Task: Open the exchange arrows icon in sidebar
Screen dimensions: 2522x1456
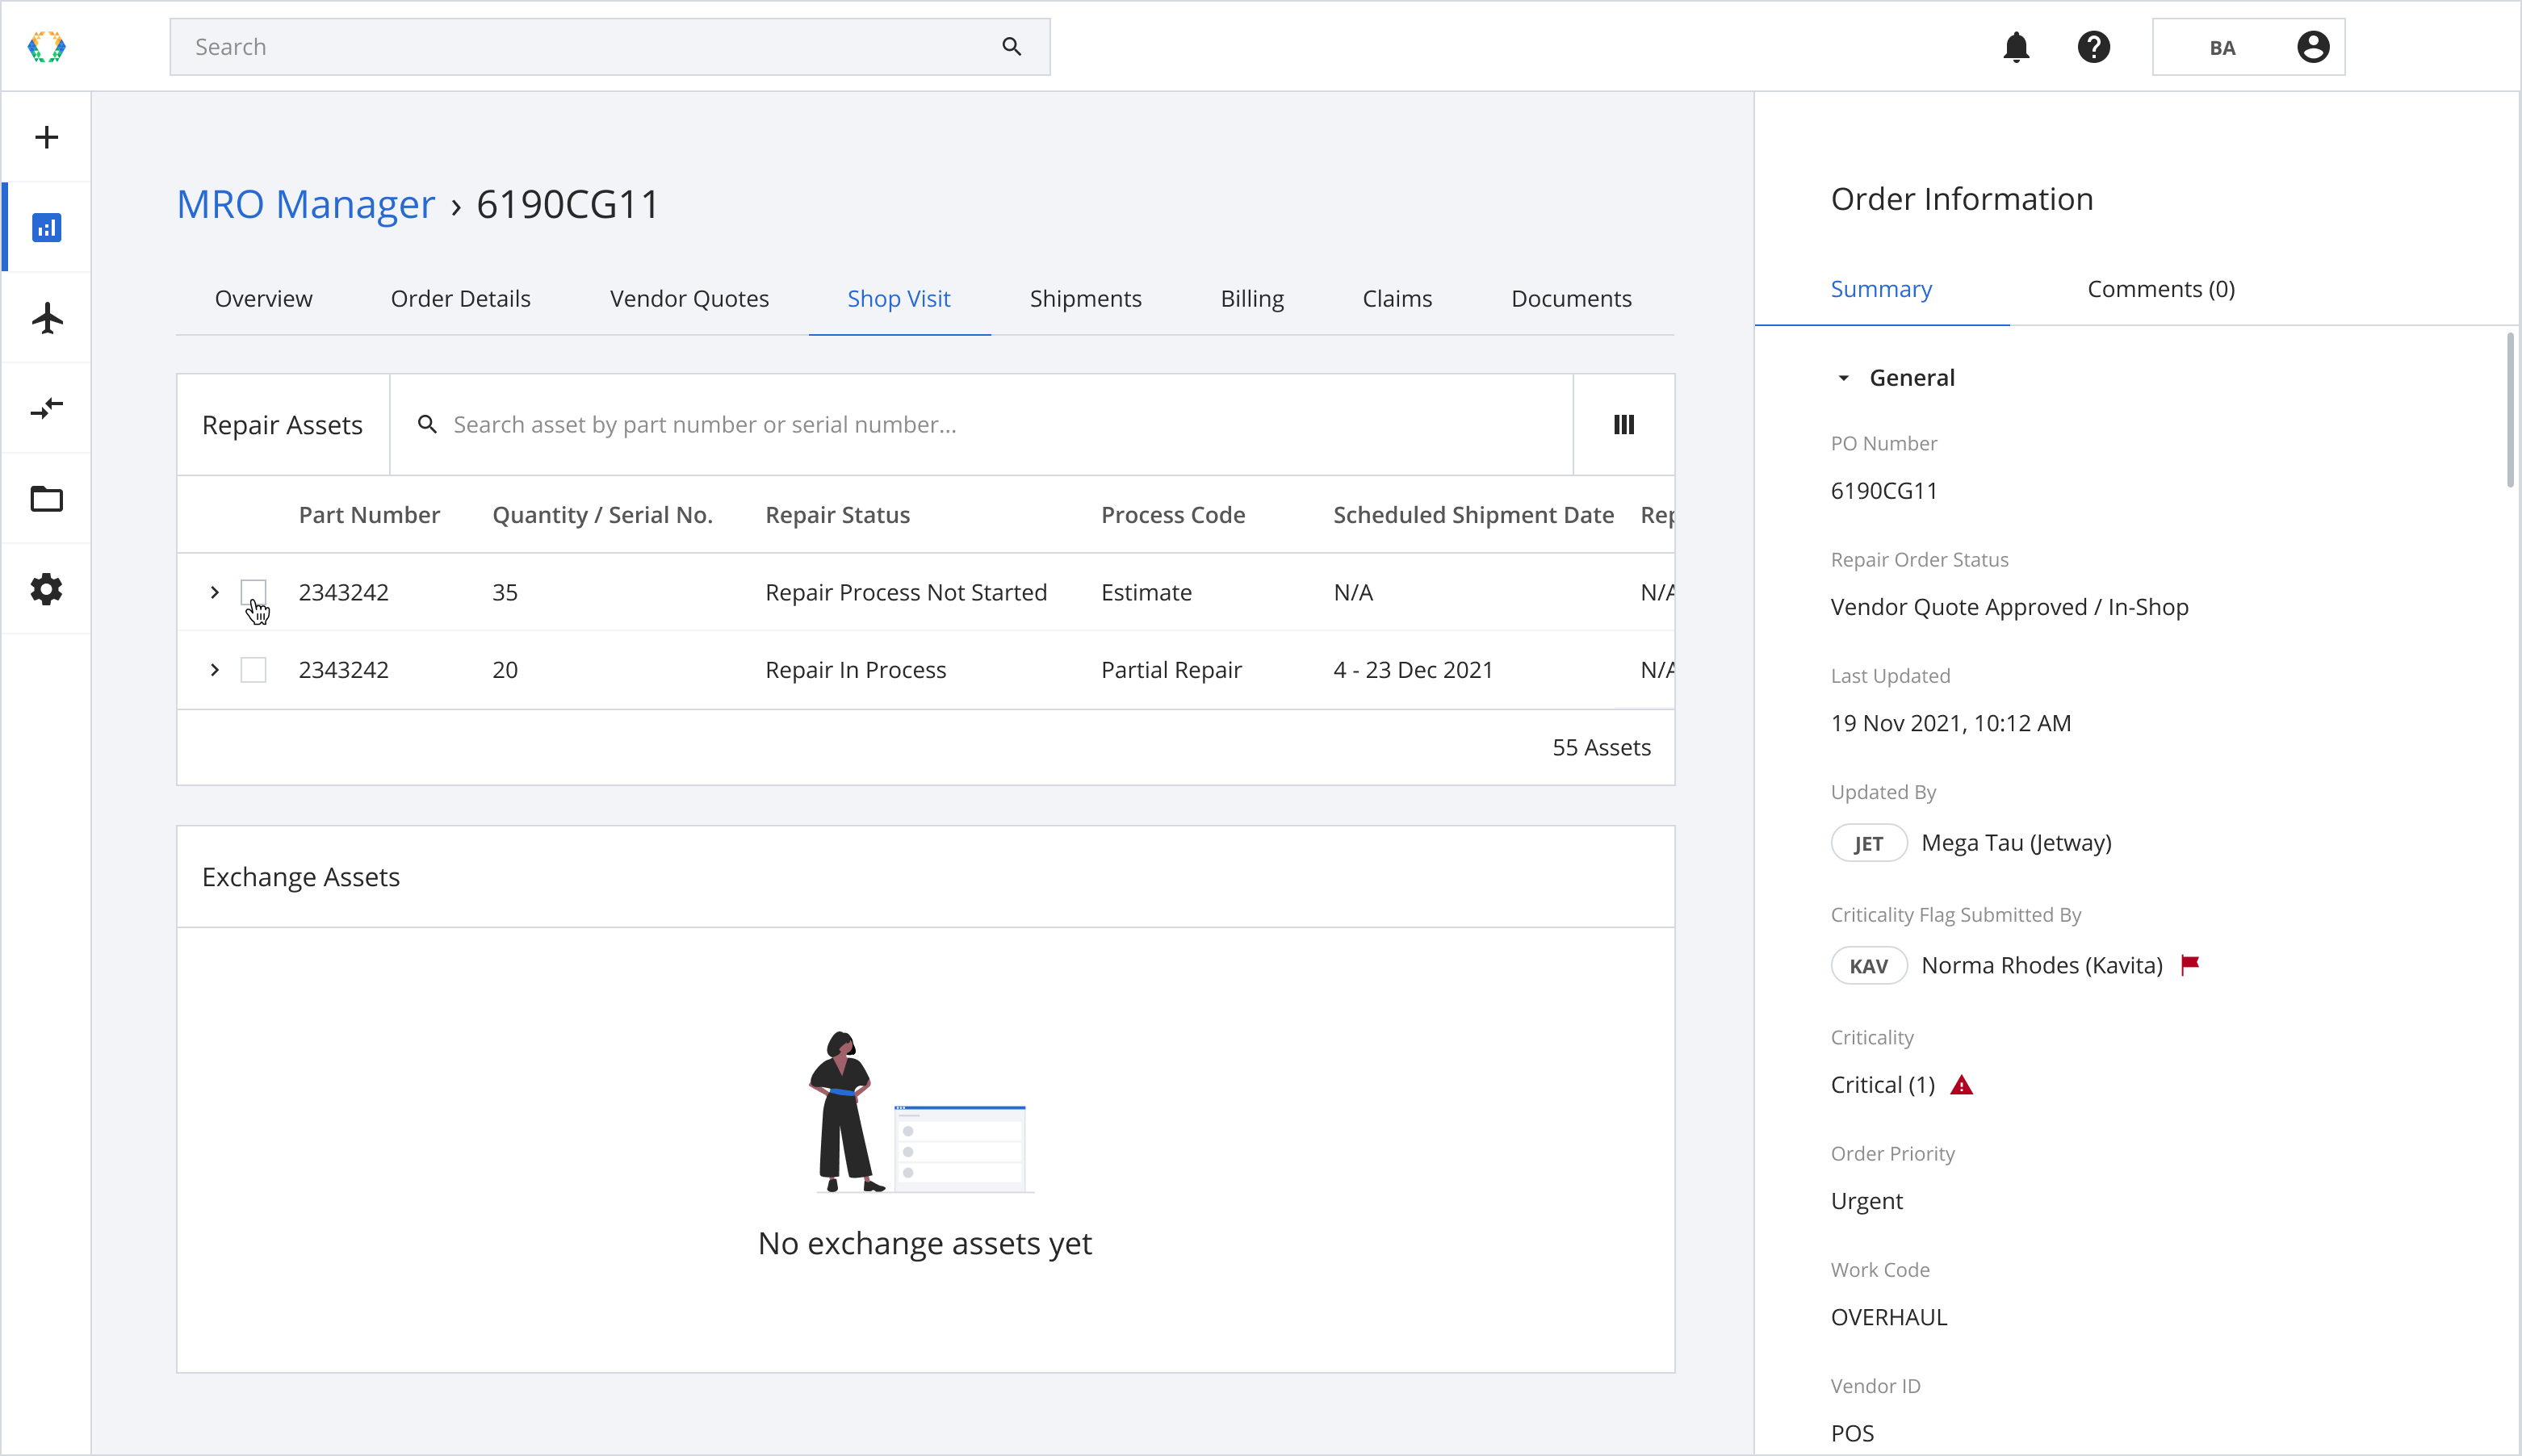Action: click(x=46, y=408)
